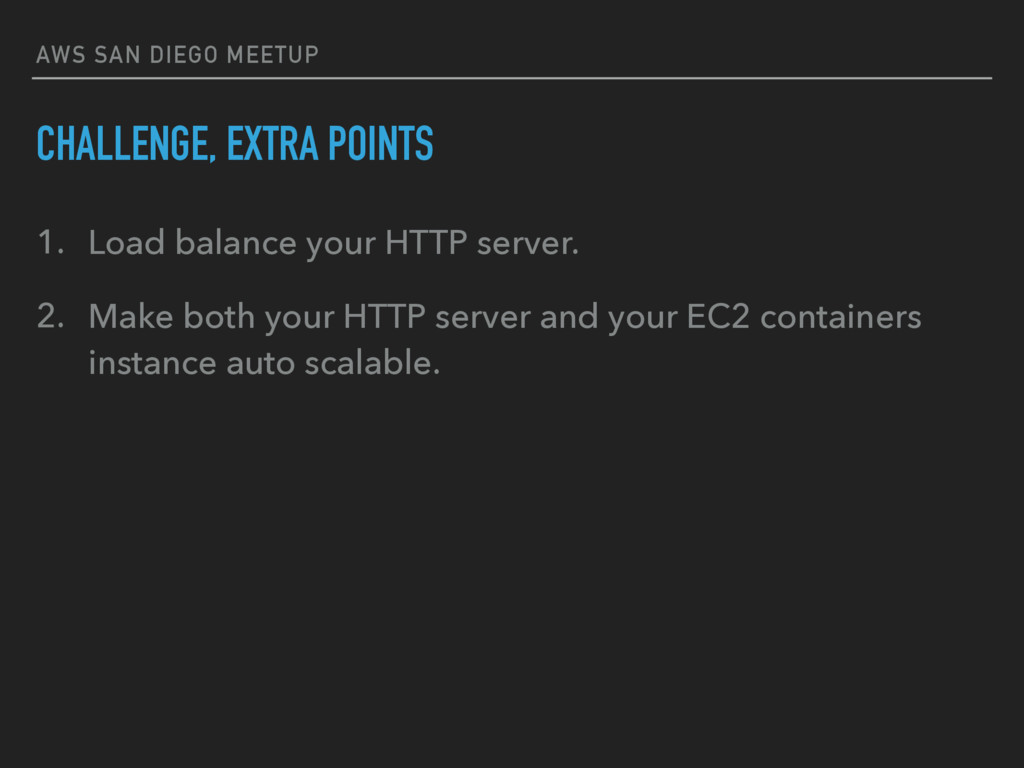Click the AWS SAN DIEGO MEETUP header text
This screenshot has width=1024, height=768.
click(x=178, y=55)
